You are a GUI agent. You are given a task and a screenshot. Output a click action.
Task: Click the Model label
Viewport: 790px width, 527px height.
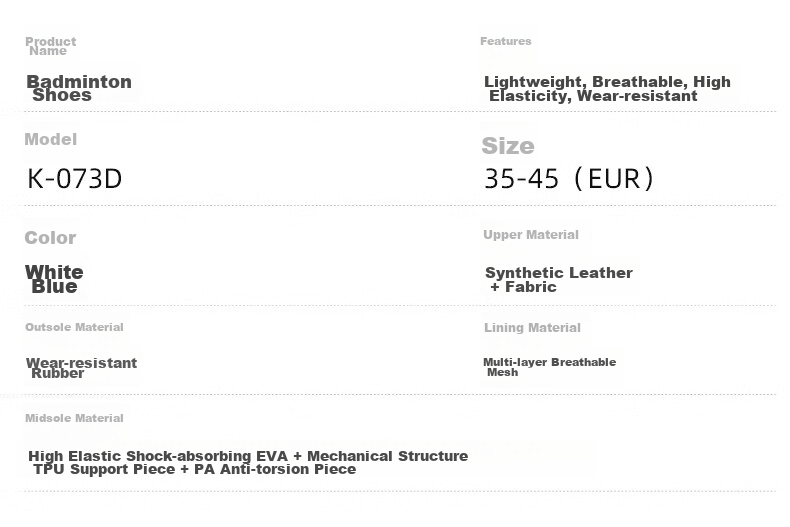pos(50,139)
